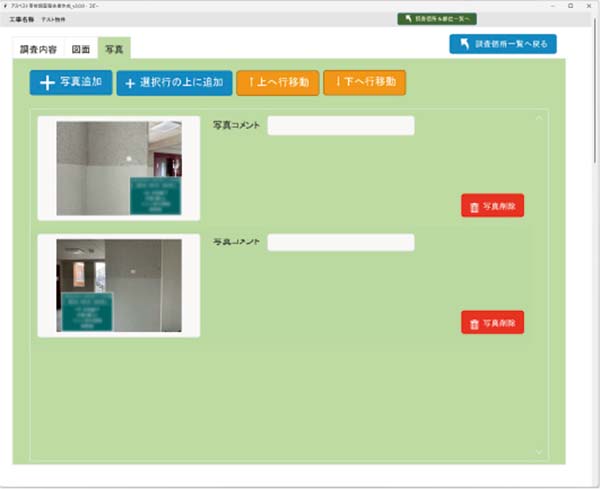Move selected row up with 上へ行移動
Viewport: 600px width, 489px height.
coord(278,83)
